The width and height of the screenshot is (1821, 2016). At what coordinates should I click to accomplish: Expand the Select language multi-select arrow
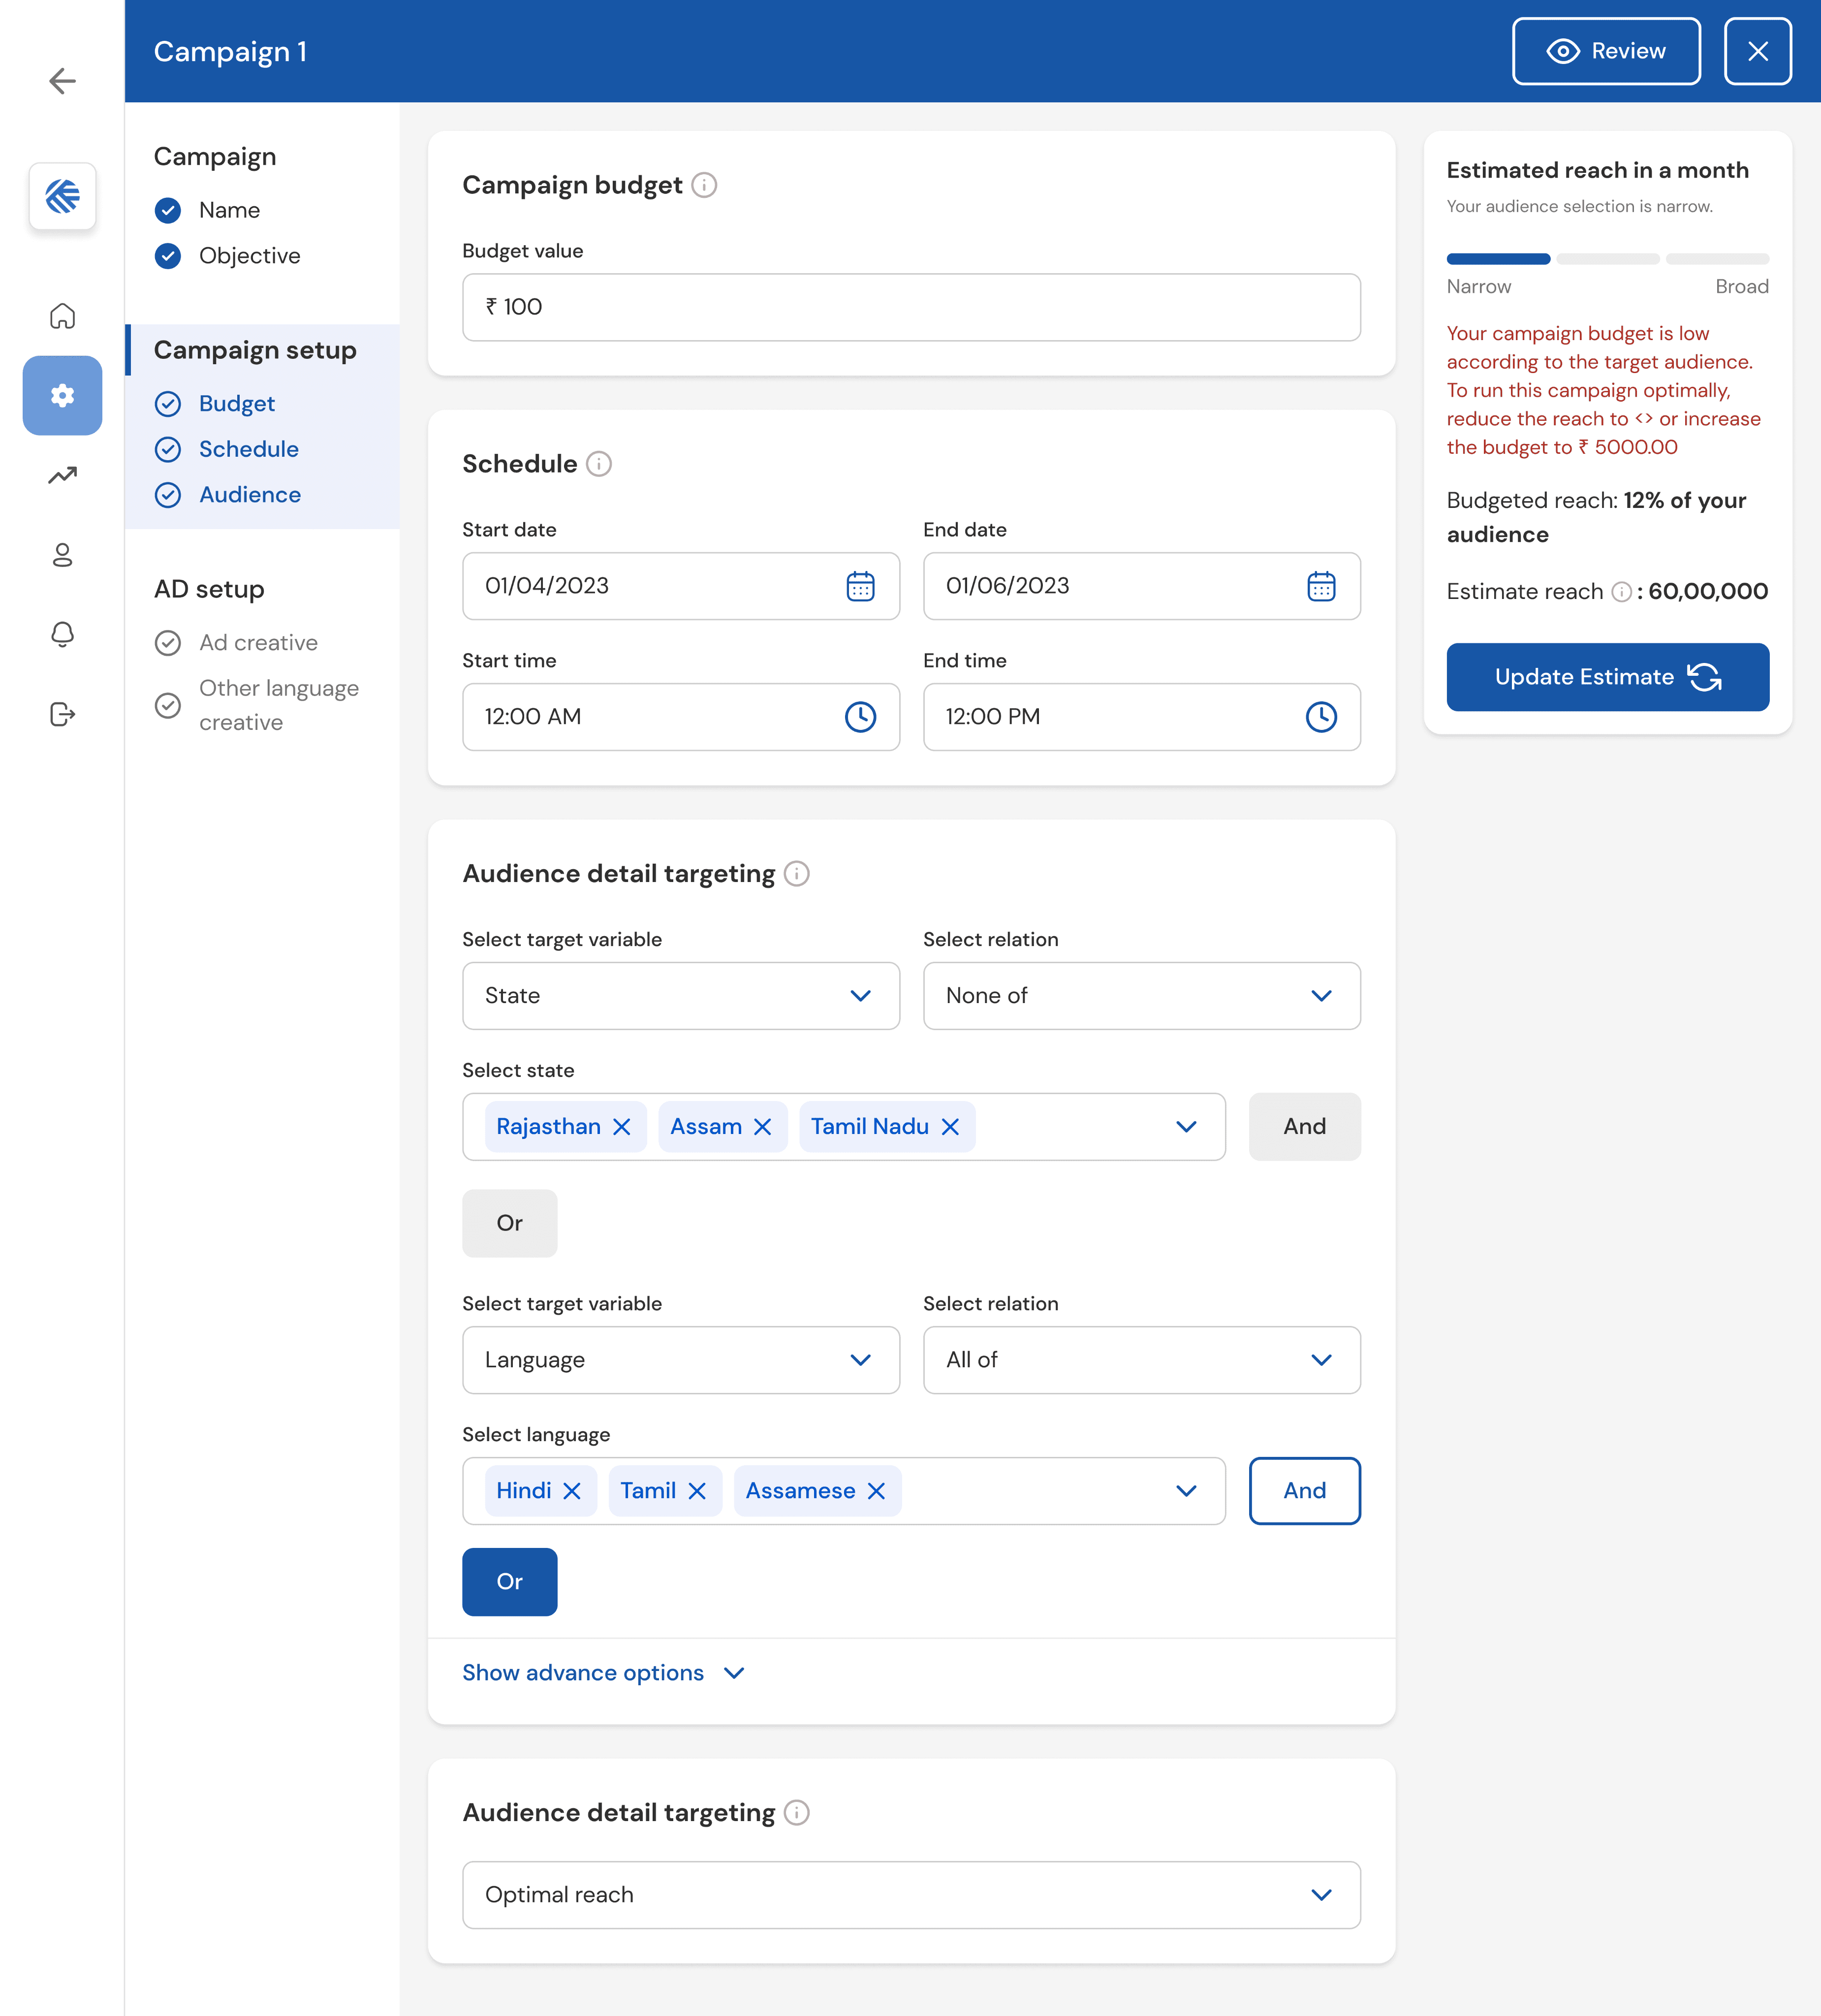[1186, 1491]
